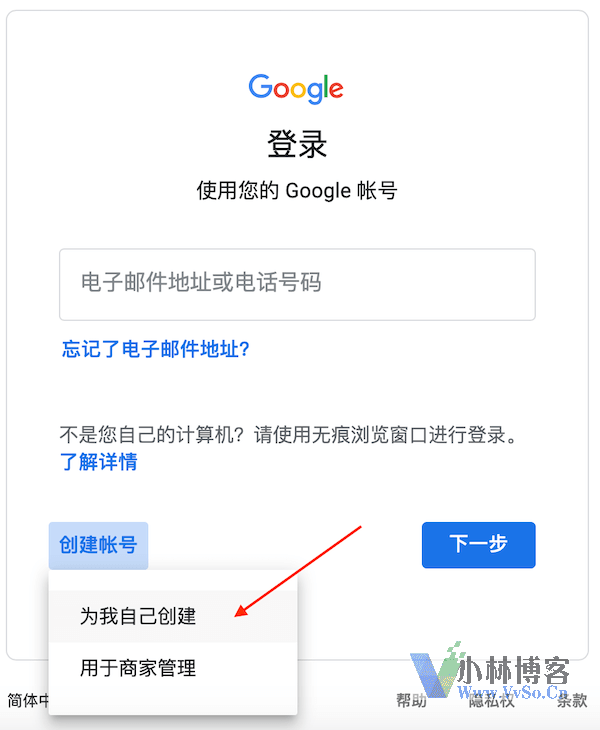Open the 了解详情 link

tap(99, 462)
